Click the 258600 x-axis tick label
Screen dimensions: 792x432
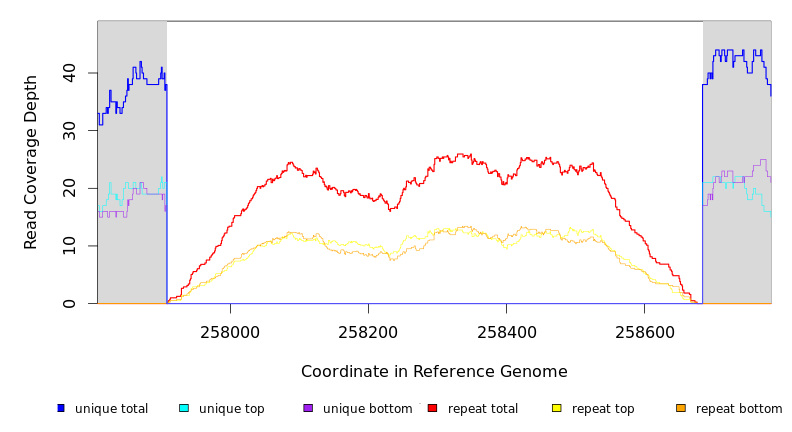point(644,329)
